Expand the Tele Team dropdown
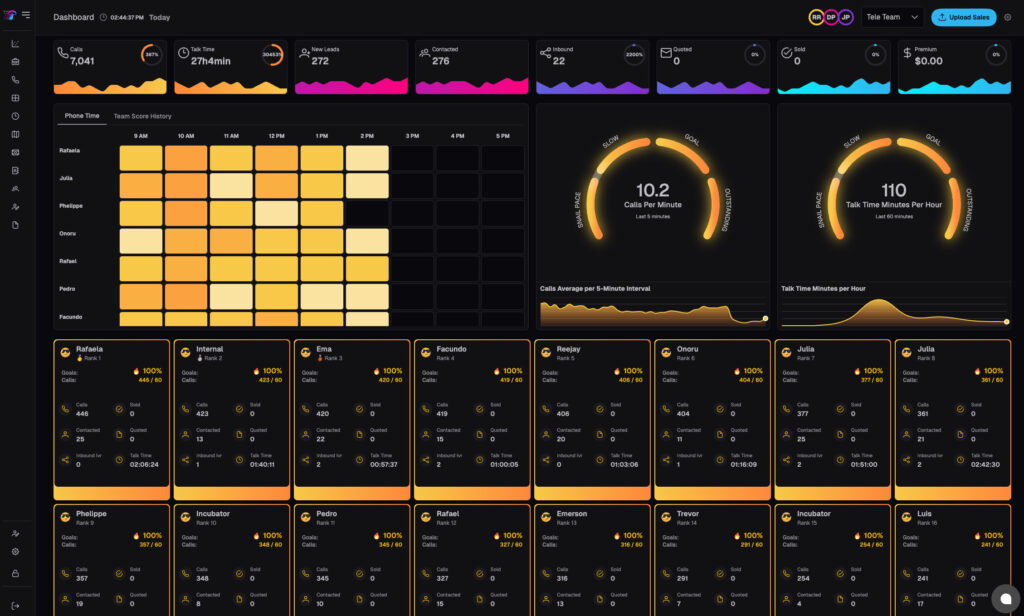1024x616 pixels. pos(892,17)
